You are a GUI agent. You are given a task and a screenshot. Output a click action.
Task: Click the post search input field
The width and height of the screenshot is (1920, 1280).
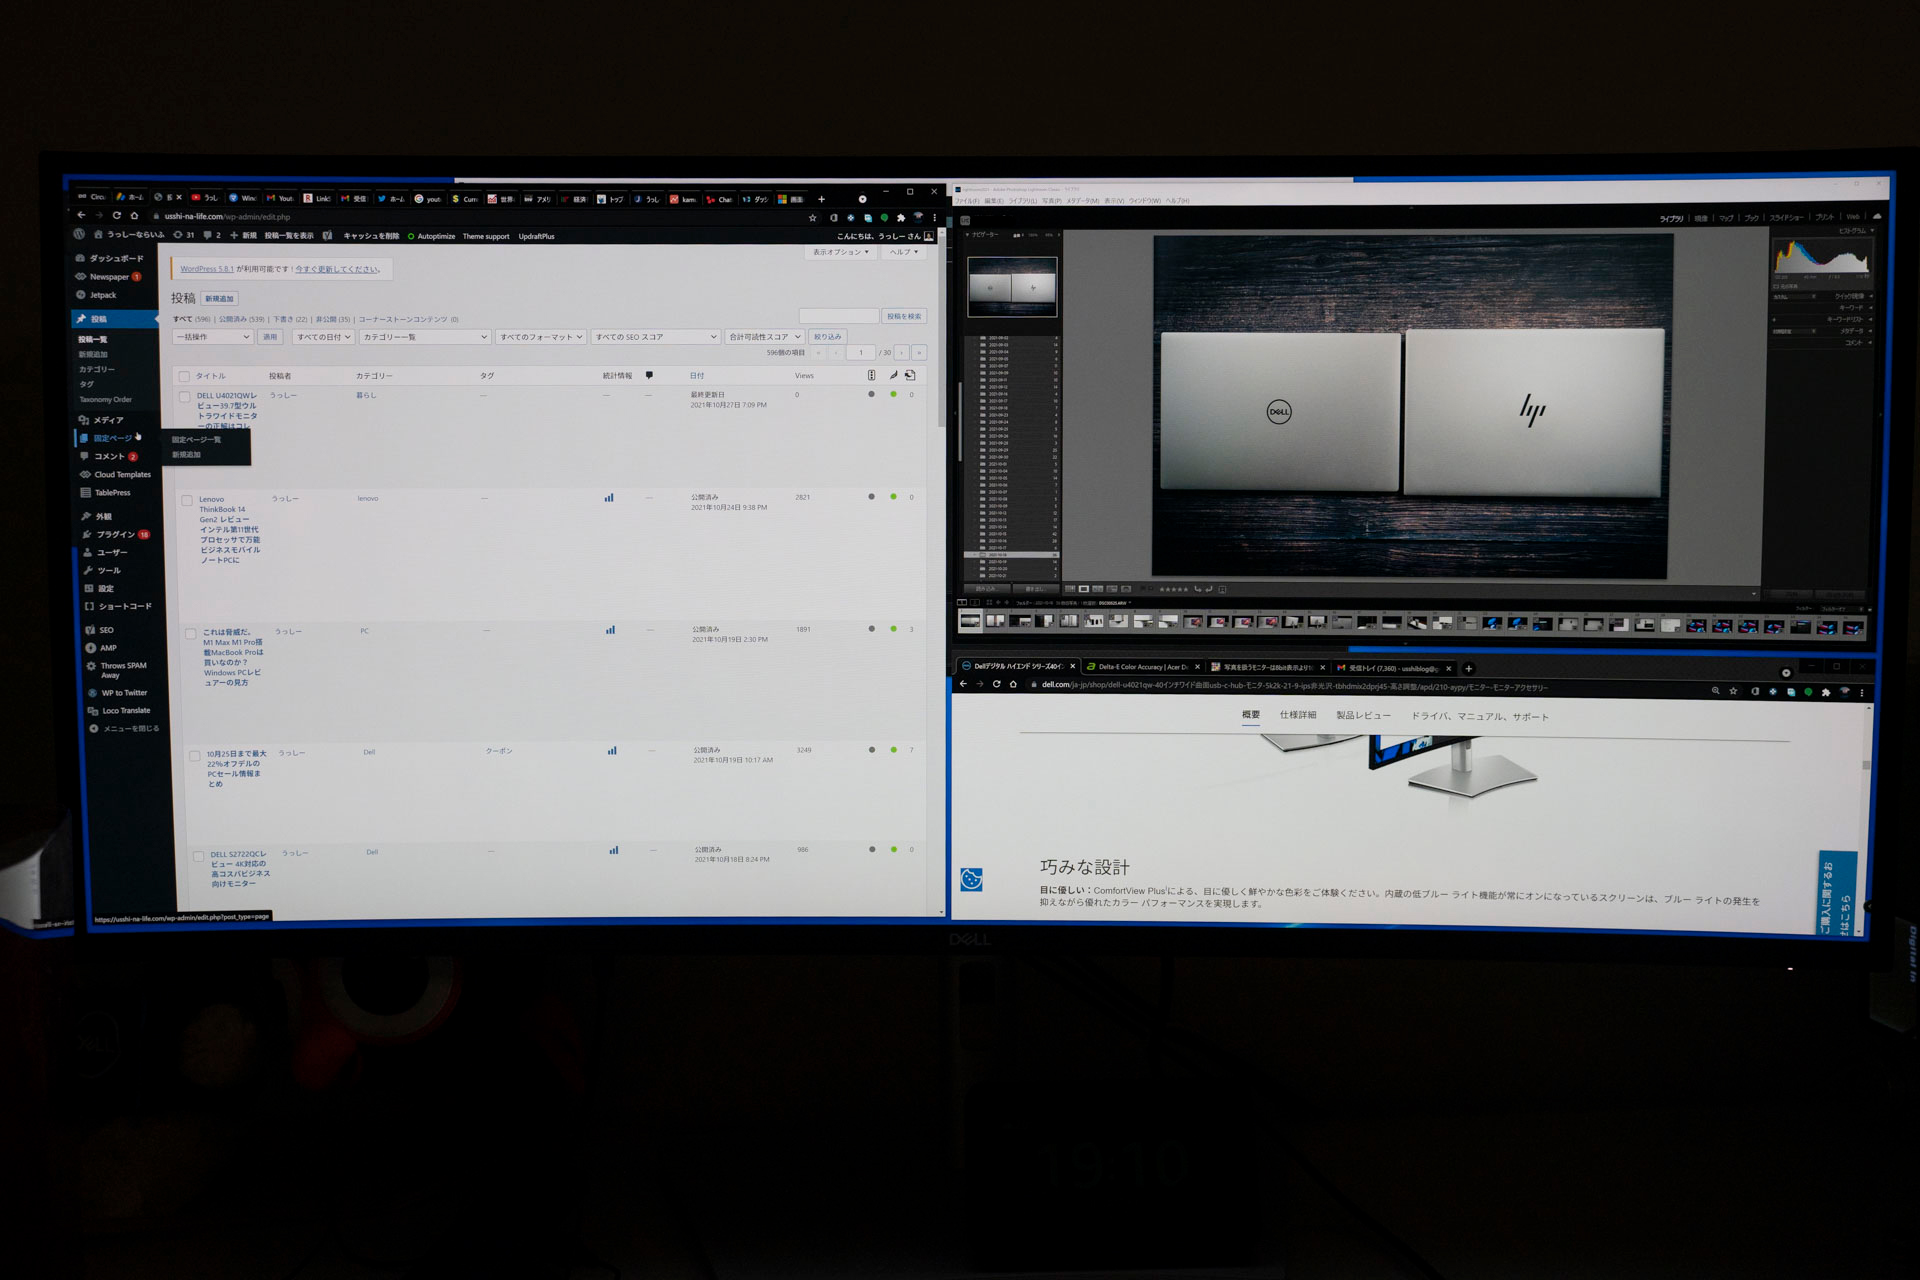click(x=838, y=316)
